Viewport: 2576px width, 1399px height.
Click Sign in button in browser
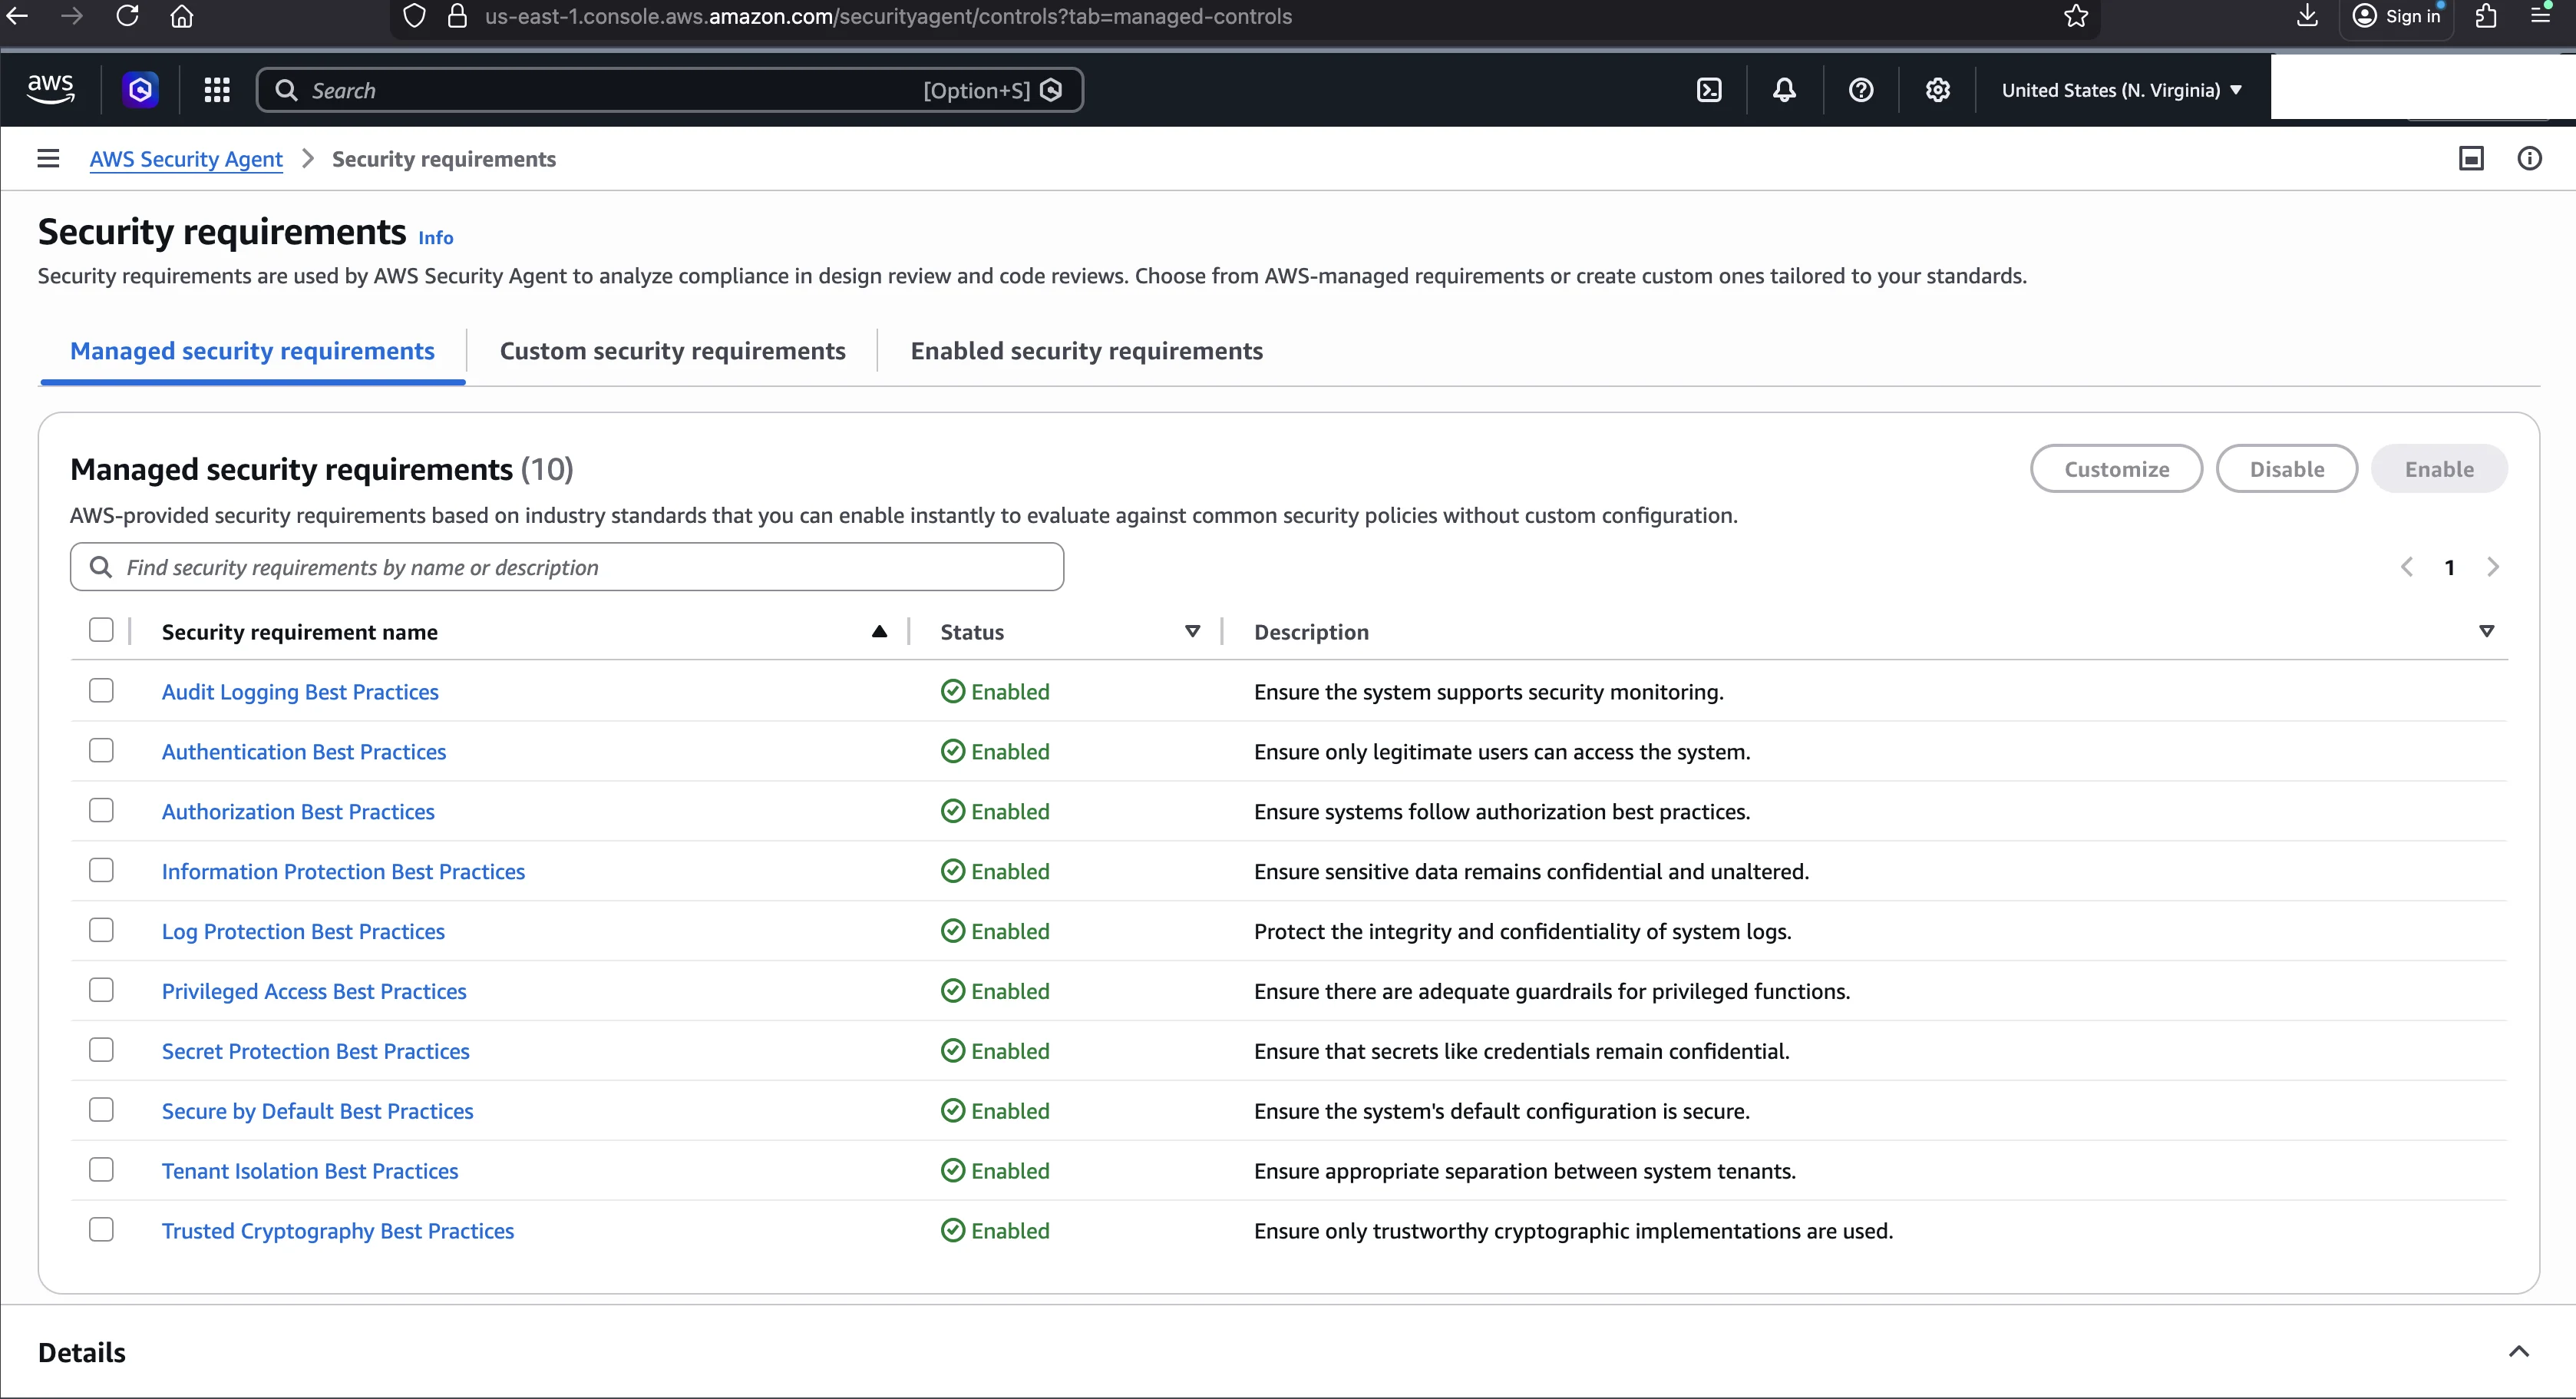[x=2396, y=16]
